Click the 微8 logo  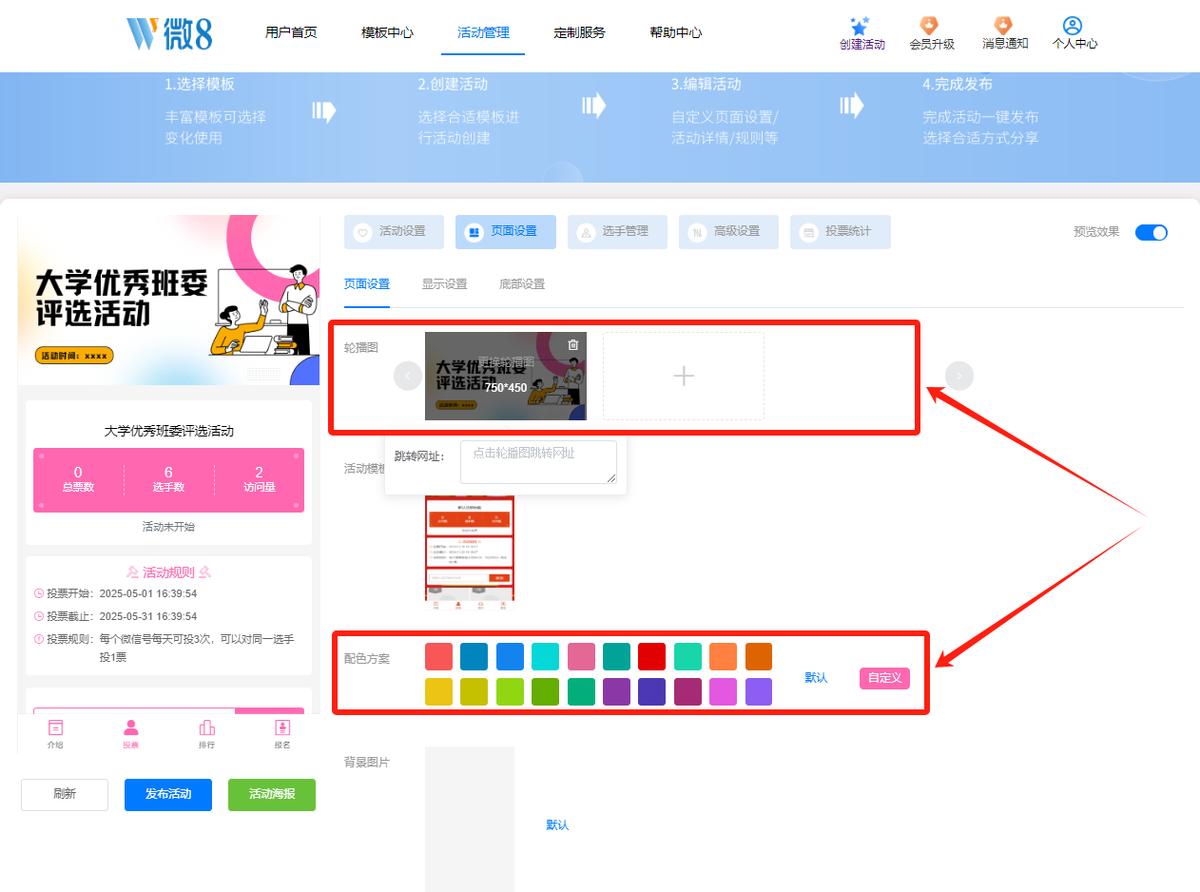pyautogui.click(x=169, y=33)
